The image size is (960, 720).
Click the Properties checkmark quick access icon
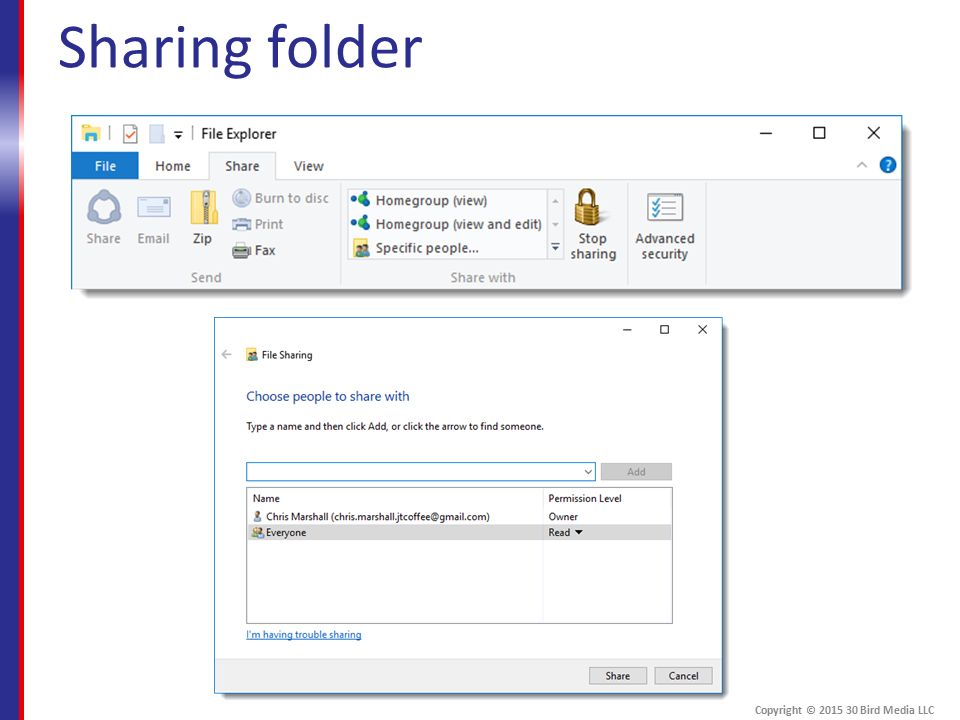tap(130, 133)
